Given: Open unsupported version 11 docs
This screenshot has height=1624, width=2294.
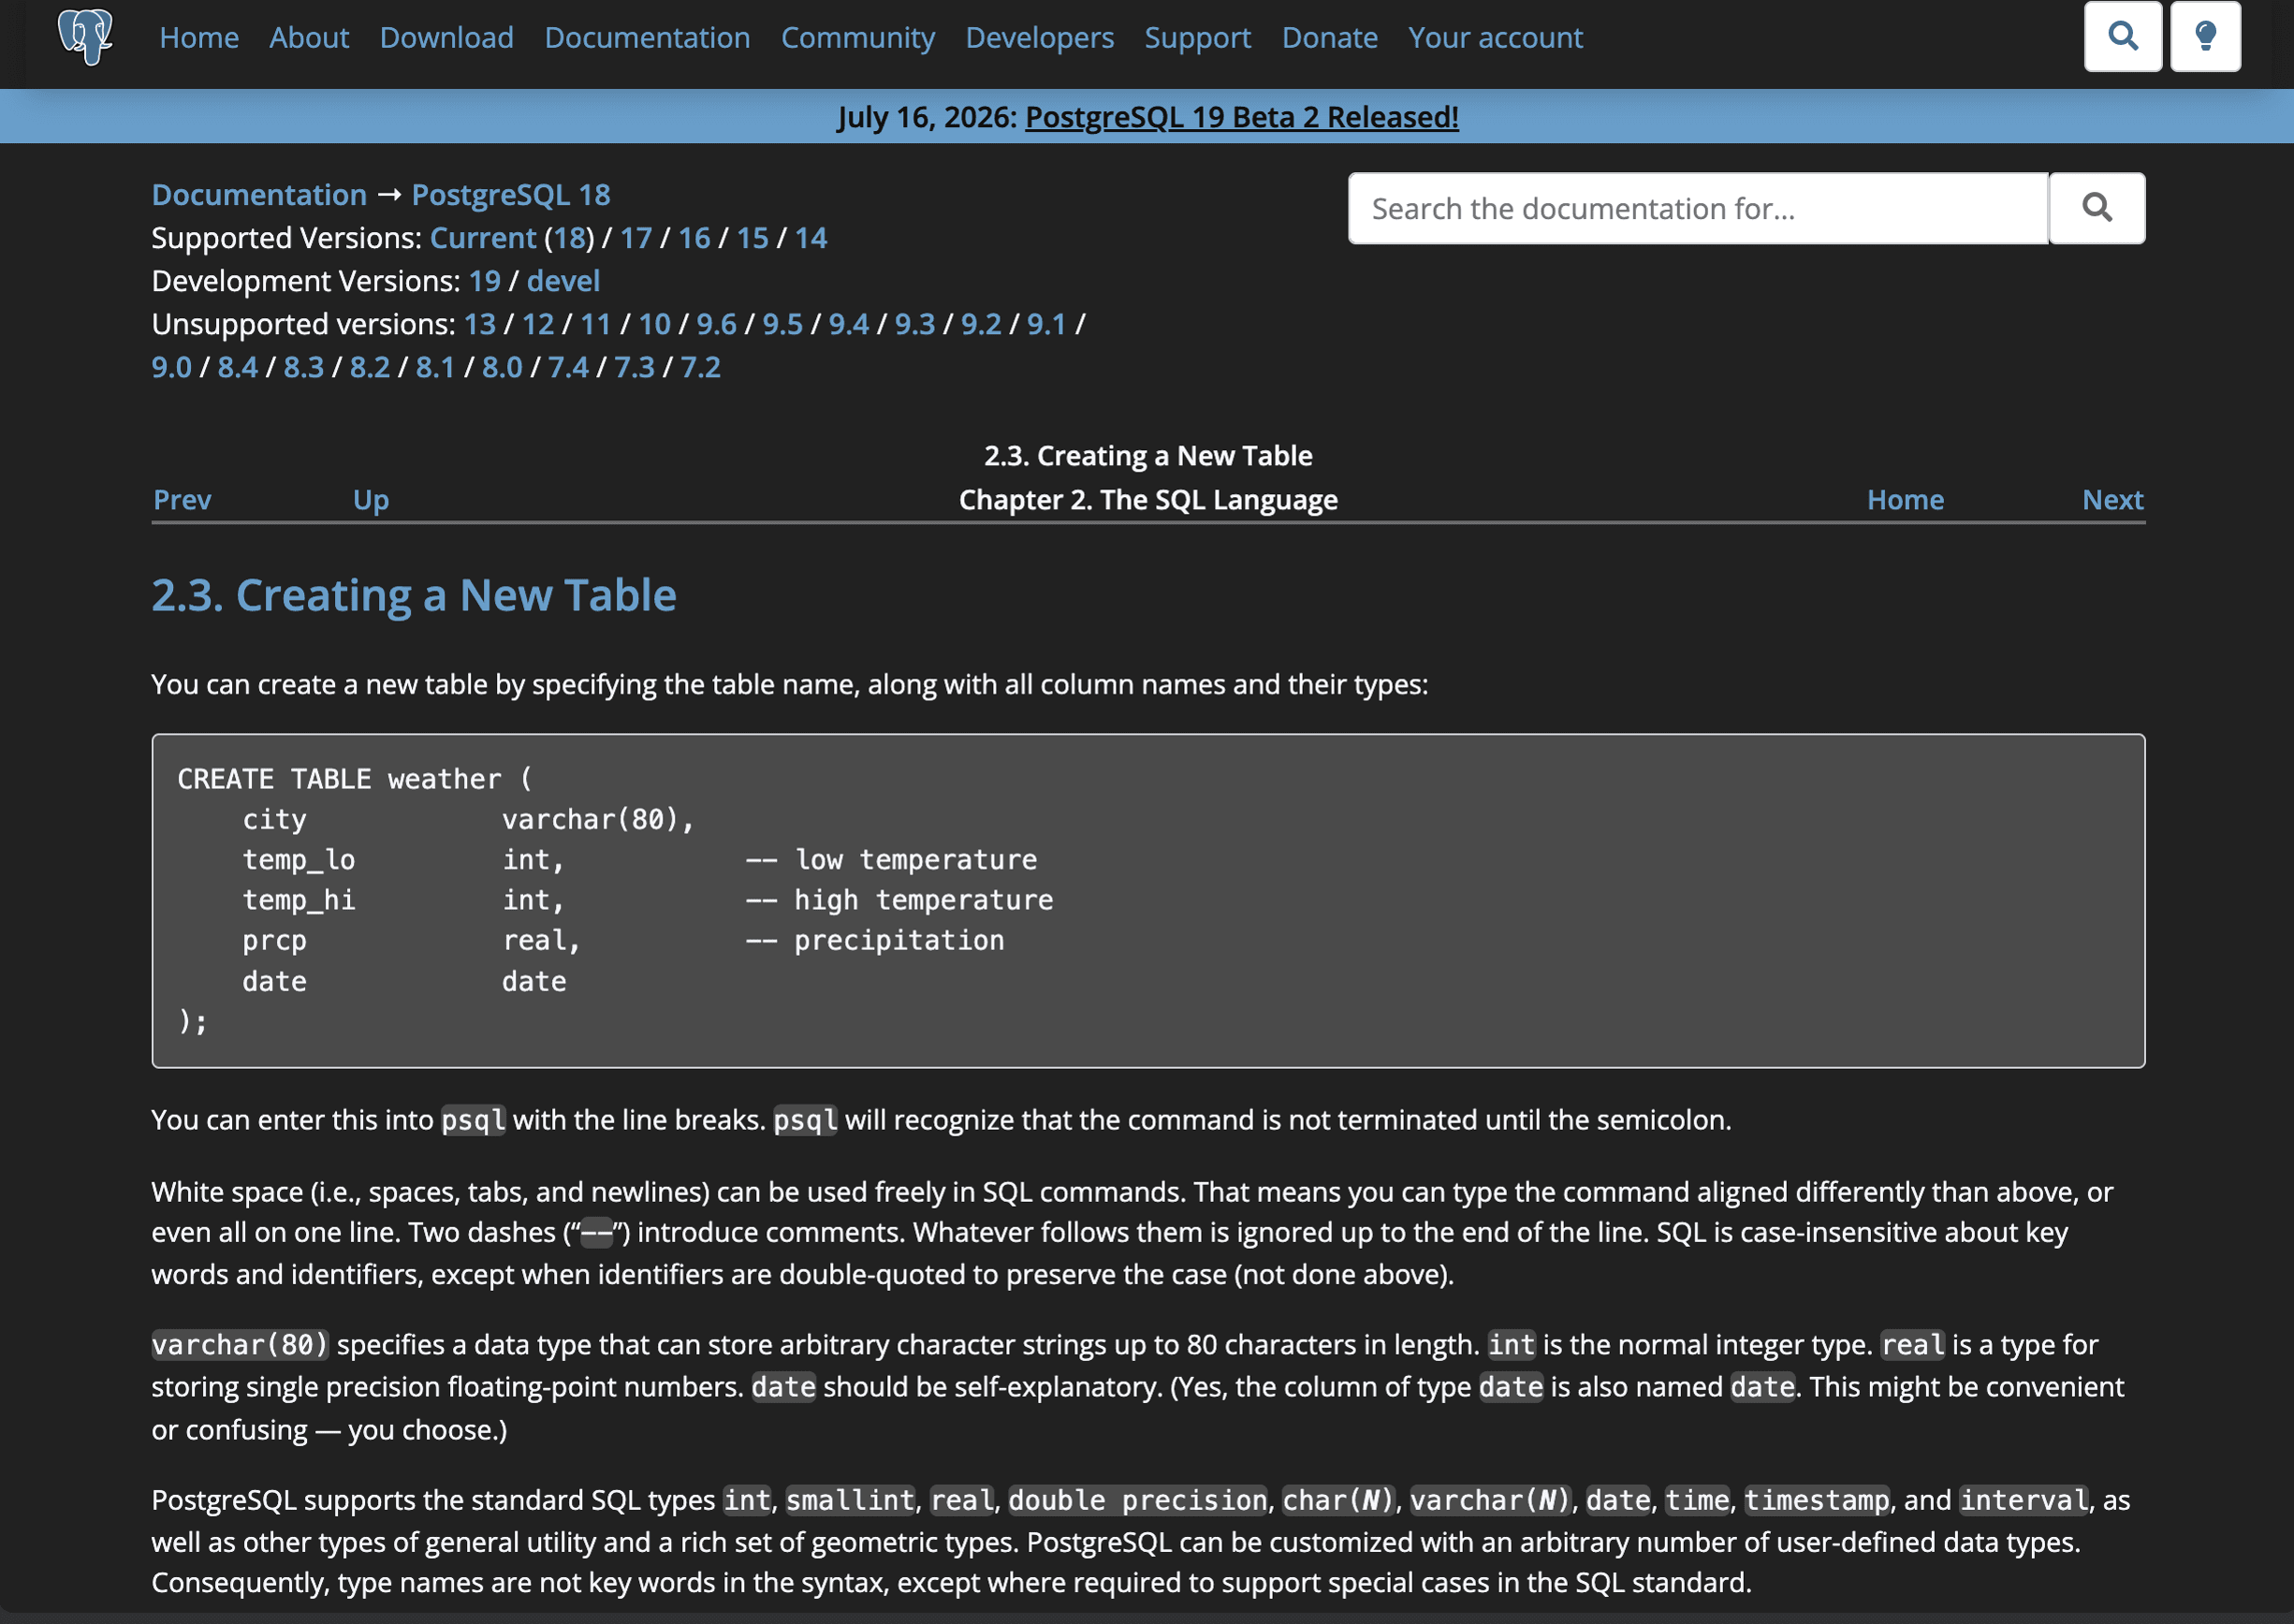Looking at the screenshot, I should pos(596,324).
